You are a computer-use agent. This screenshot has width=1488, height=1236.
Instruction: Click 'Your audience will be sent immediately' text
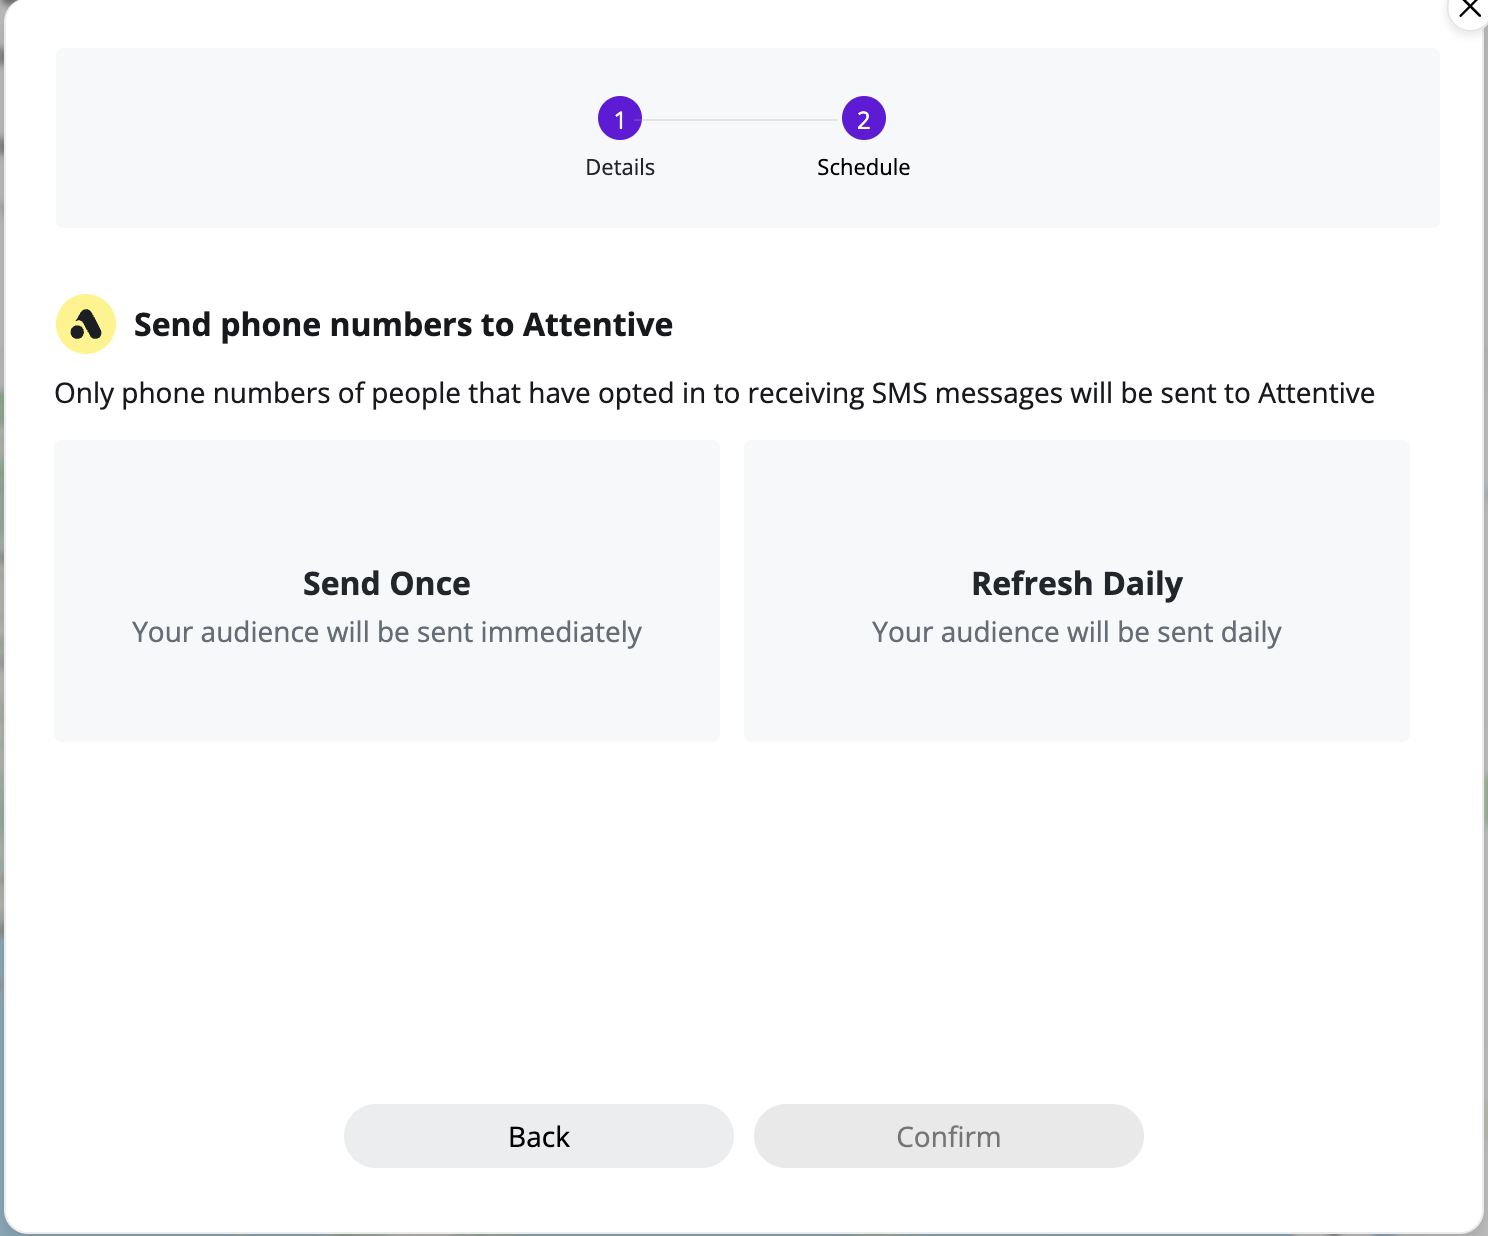point(387,633)
